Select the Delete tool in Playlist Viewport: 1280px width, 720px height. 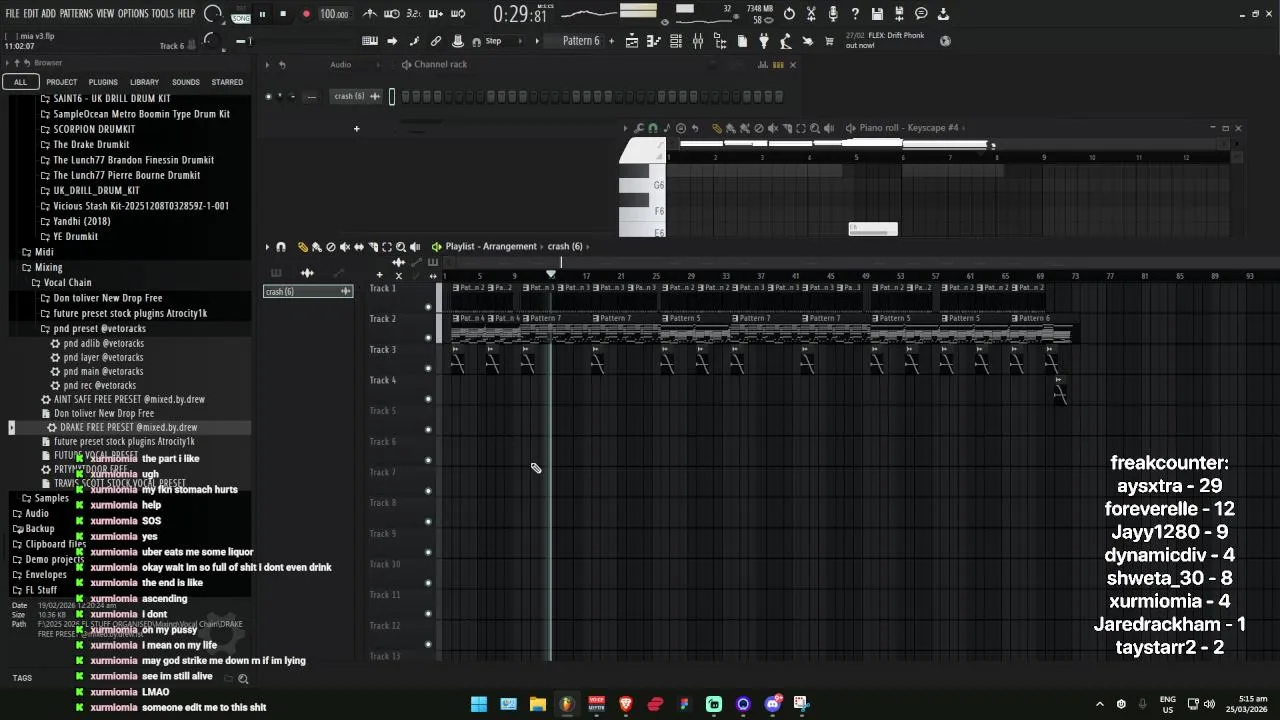[x=331, y=247]
